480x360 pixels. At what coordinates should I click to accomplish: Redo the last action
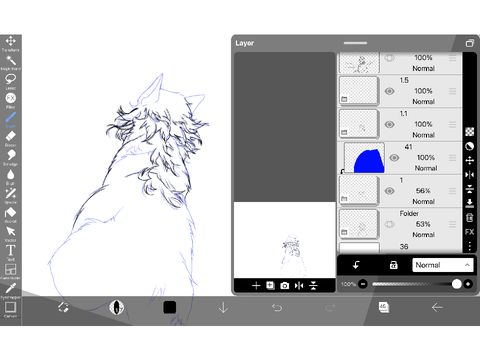[330, 307]
